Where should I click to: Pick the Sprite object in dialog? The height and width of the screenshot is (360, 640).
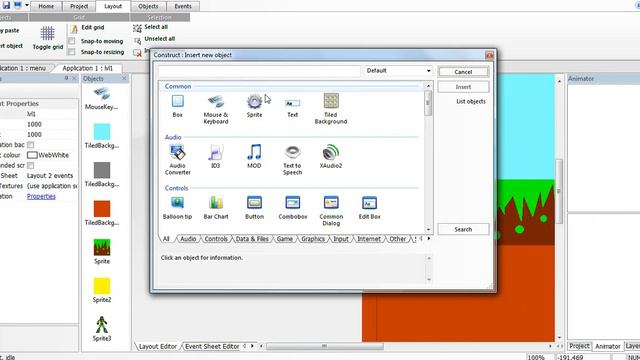point(254,106)
